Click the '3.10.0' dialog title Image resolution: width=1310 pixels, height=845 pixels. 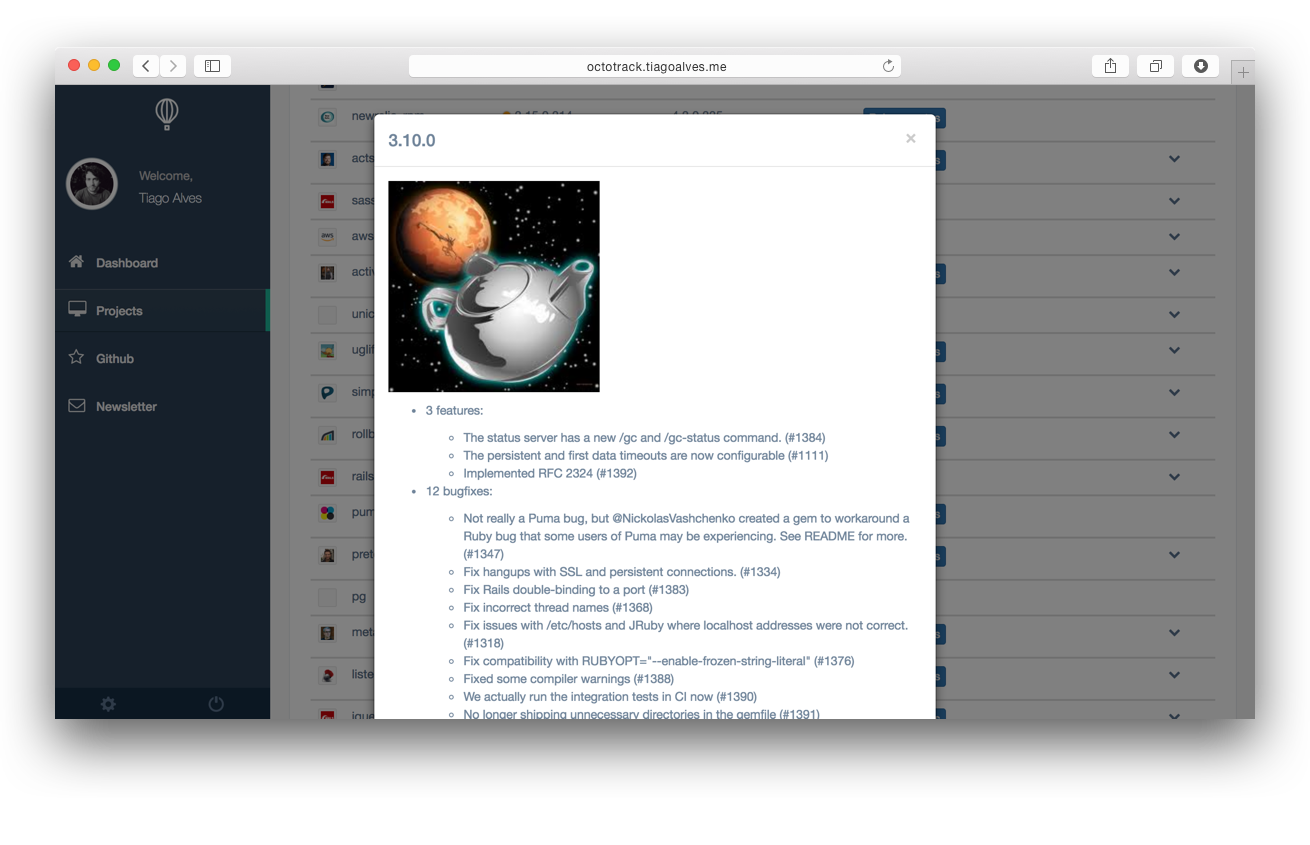412,141
